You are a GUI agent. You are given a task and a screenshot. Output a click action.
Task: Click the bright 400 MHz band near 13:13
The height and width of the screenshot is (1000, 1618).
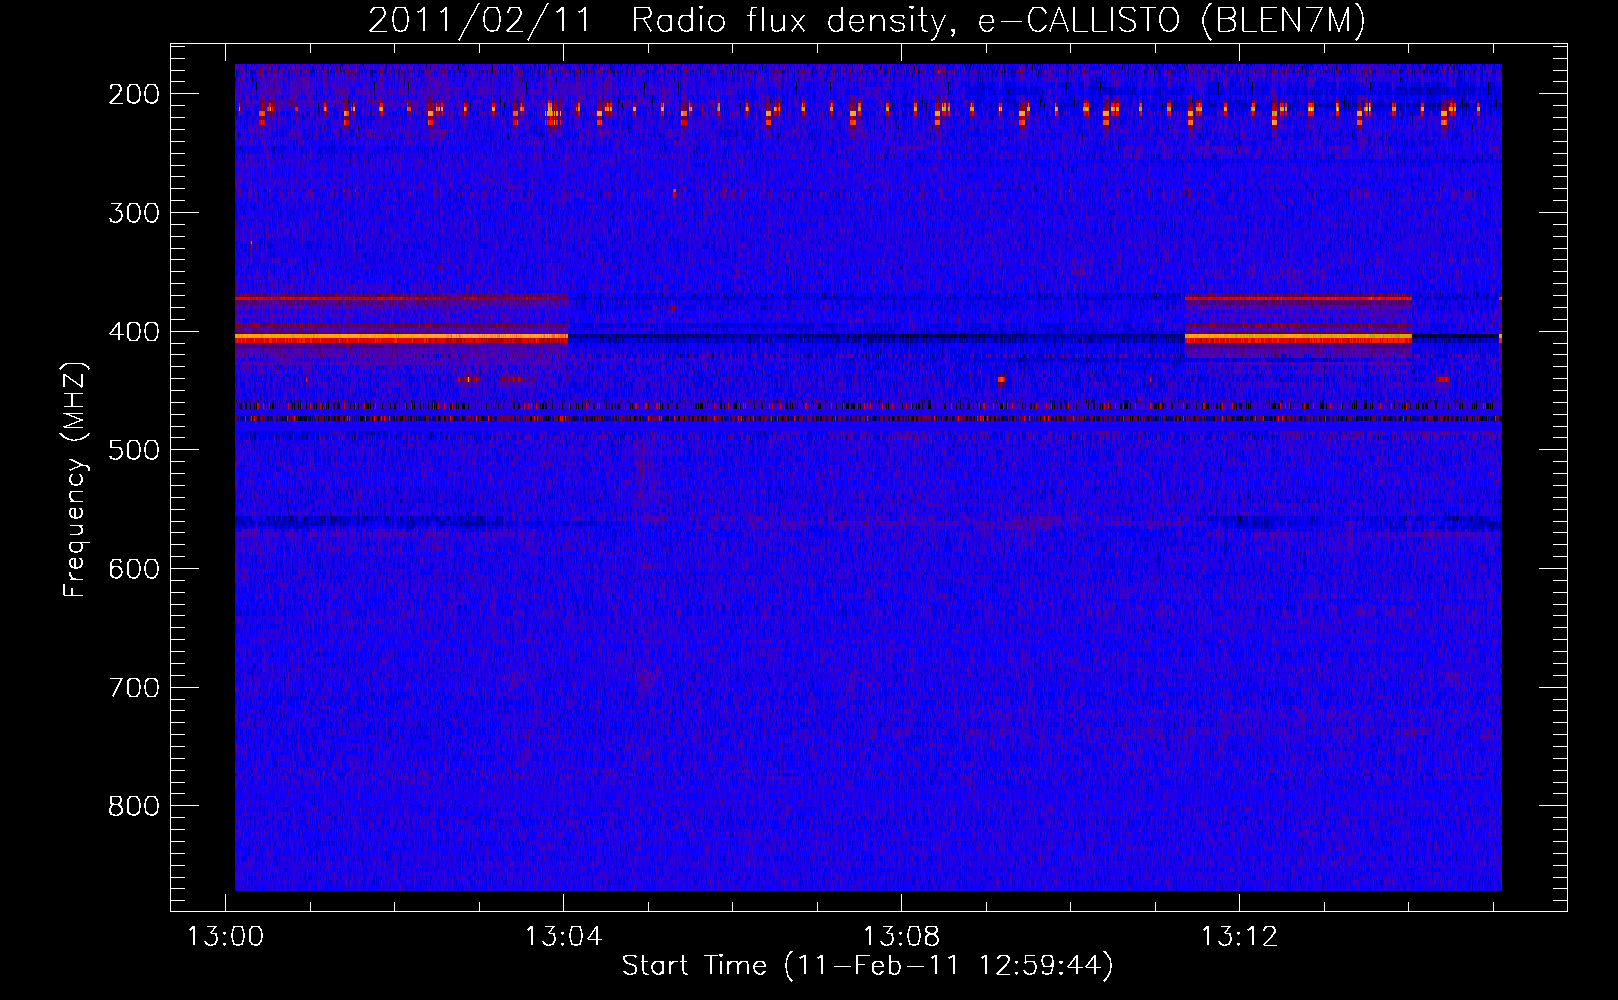tap(1298, 339)
